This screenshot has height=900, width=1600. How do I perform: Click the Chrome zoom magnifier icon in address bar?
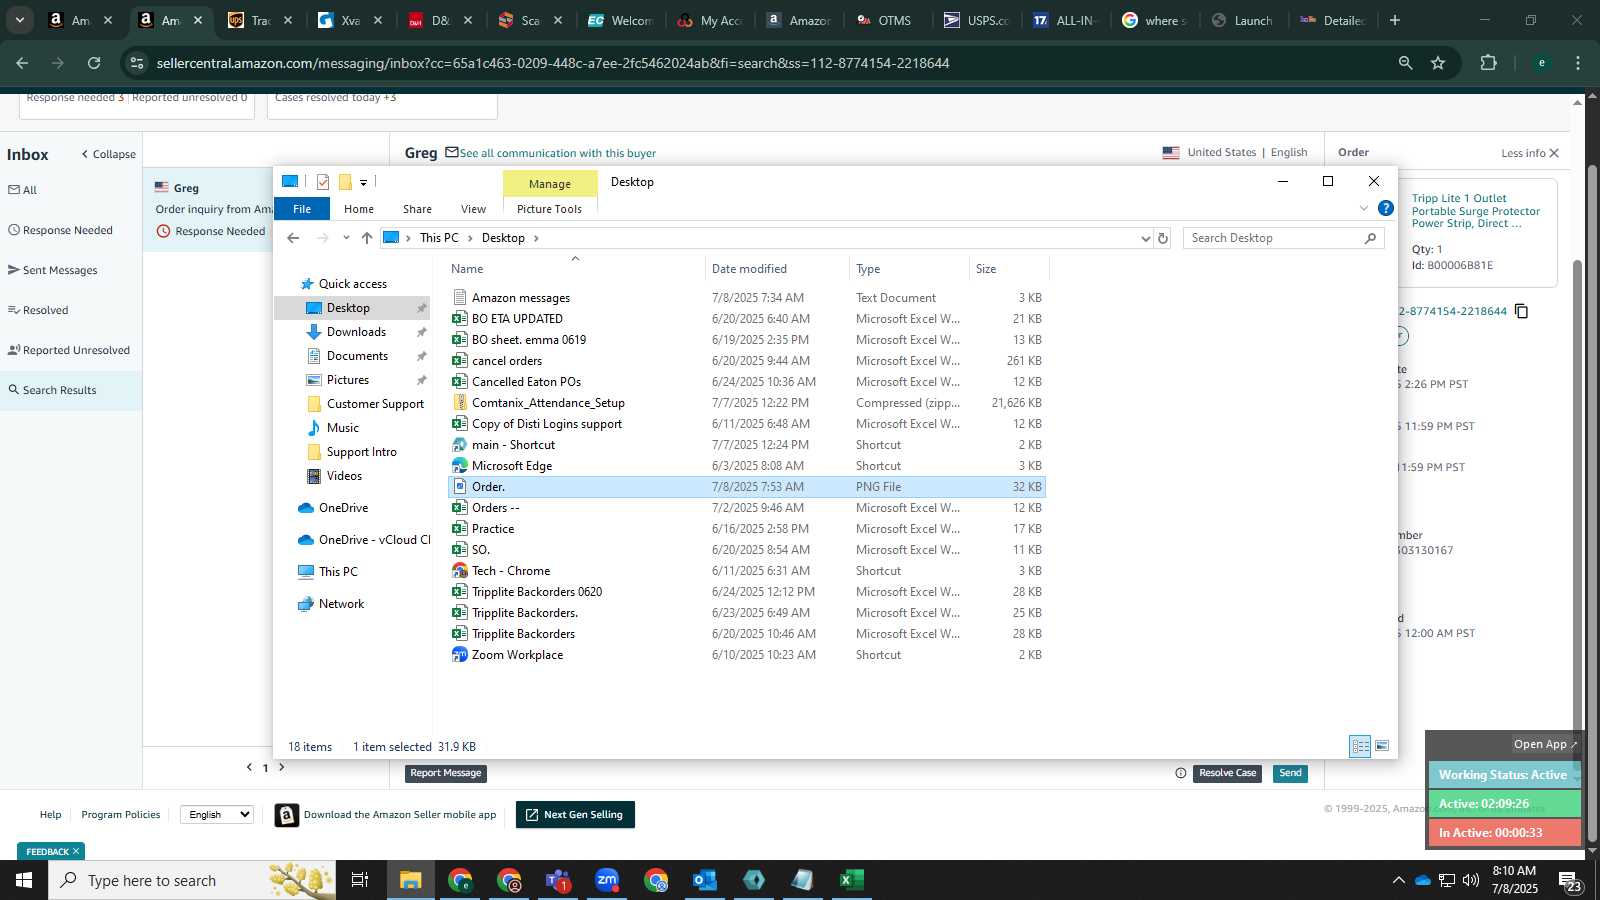tap(1405, 63)
